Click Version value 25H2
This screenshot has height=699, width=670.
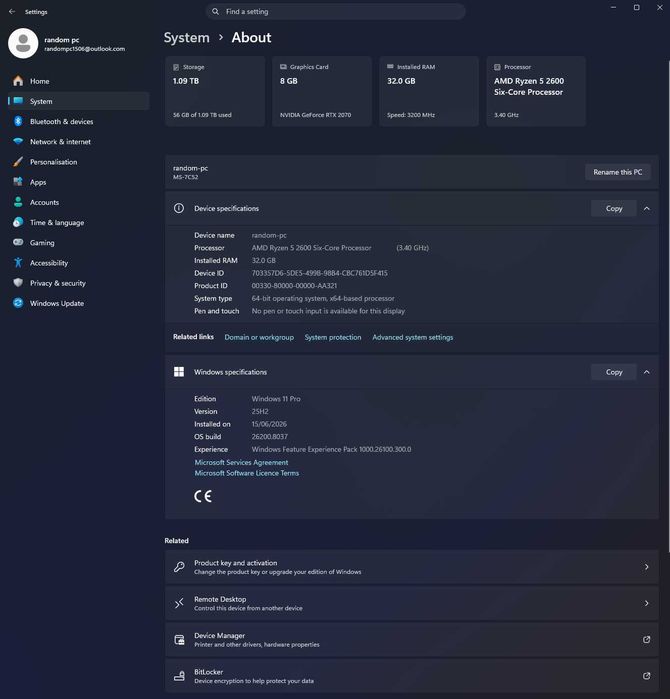[x=260, y=411]
